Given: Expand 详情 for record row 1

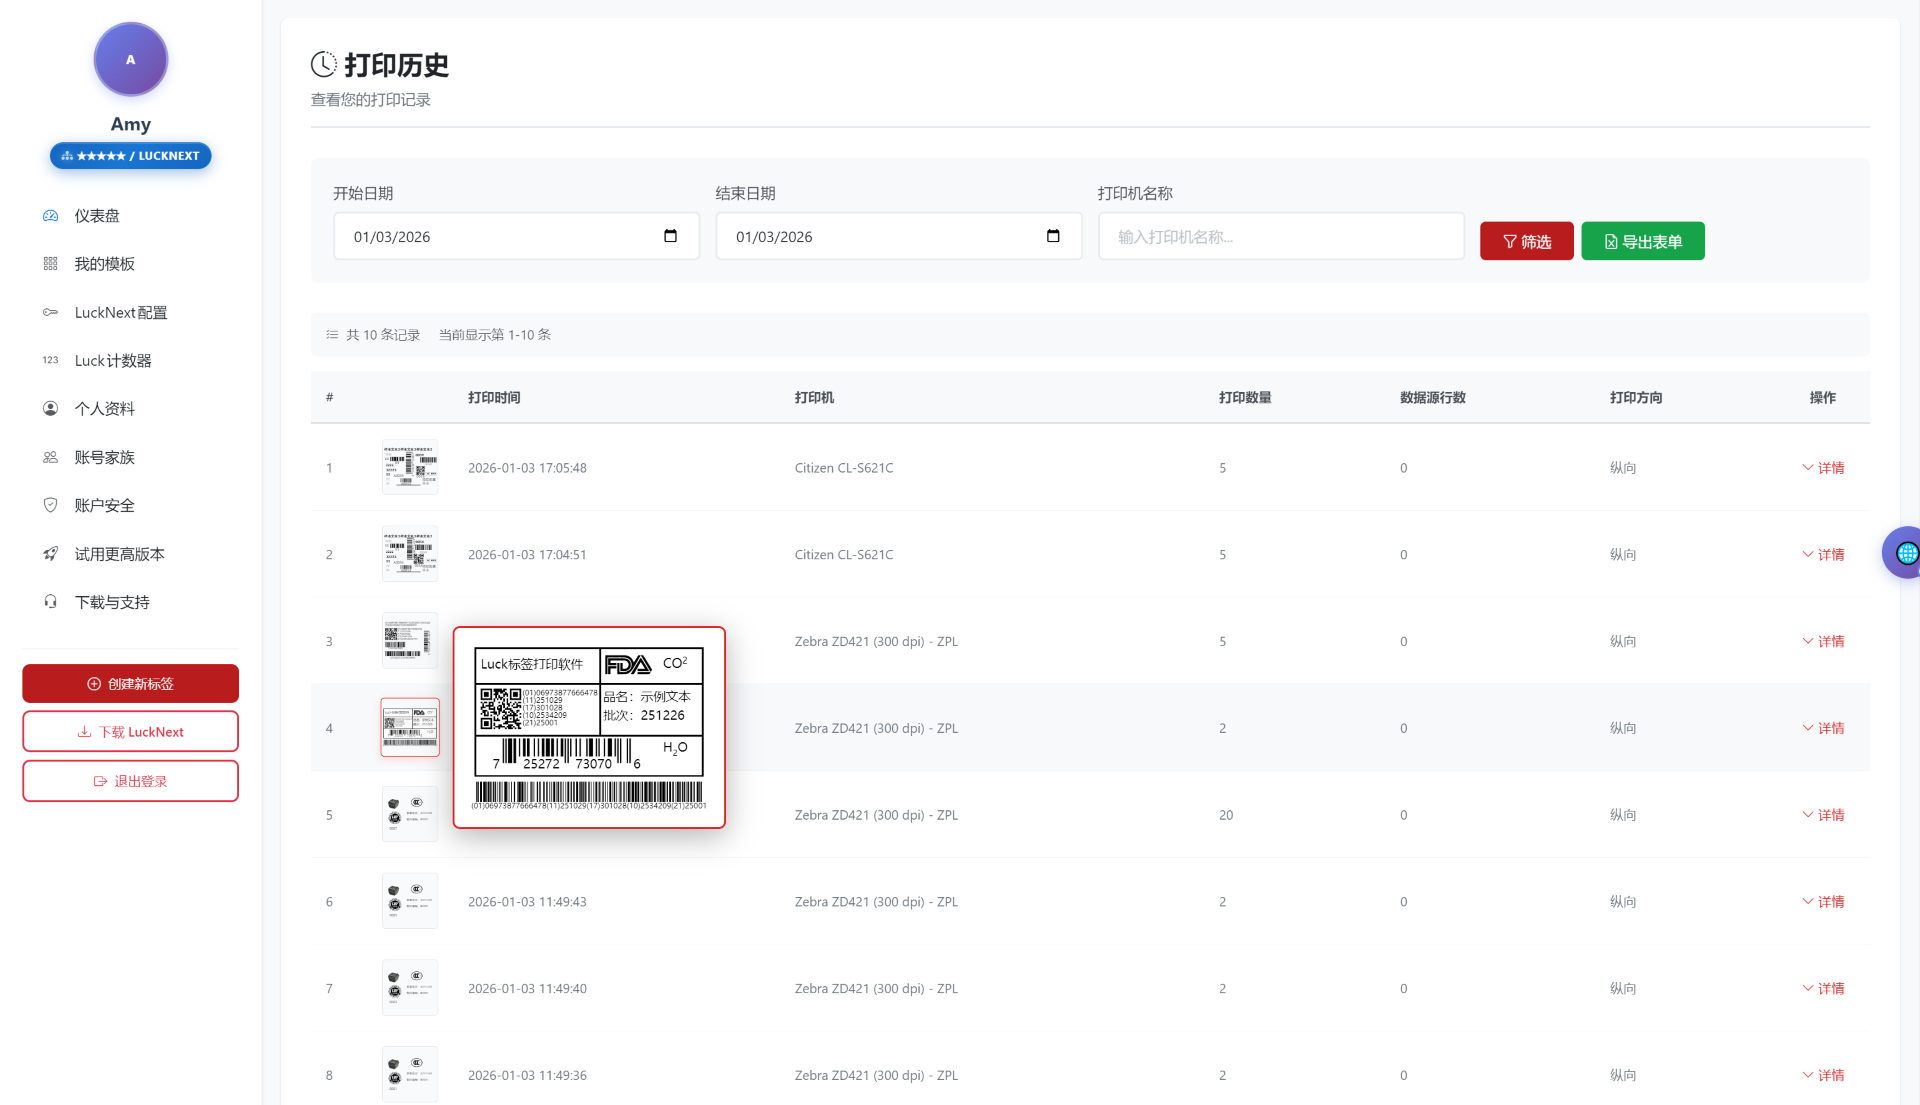Looking at the screenshot, I should click(x=1824, y=468).
